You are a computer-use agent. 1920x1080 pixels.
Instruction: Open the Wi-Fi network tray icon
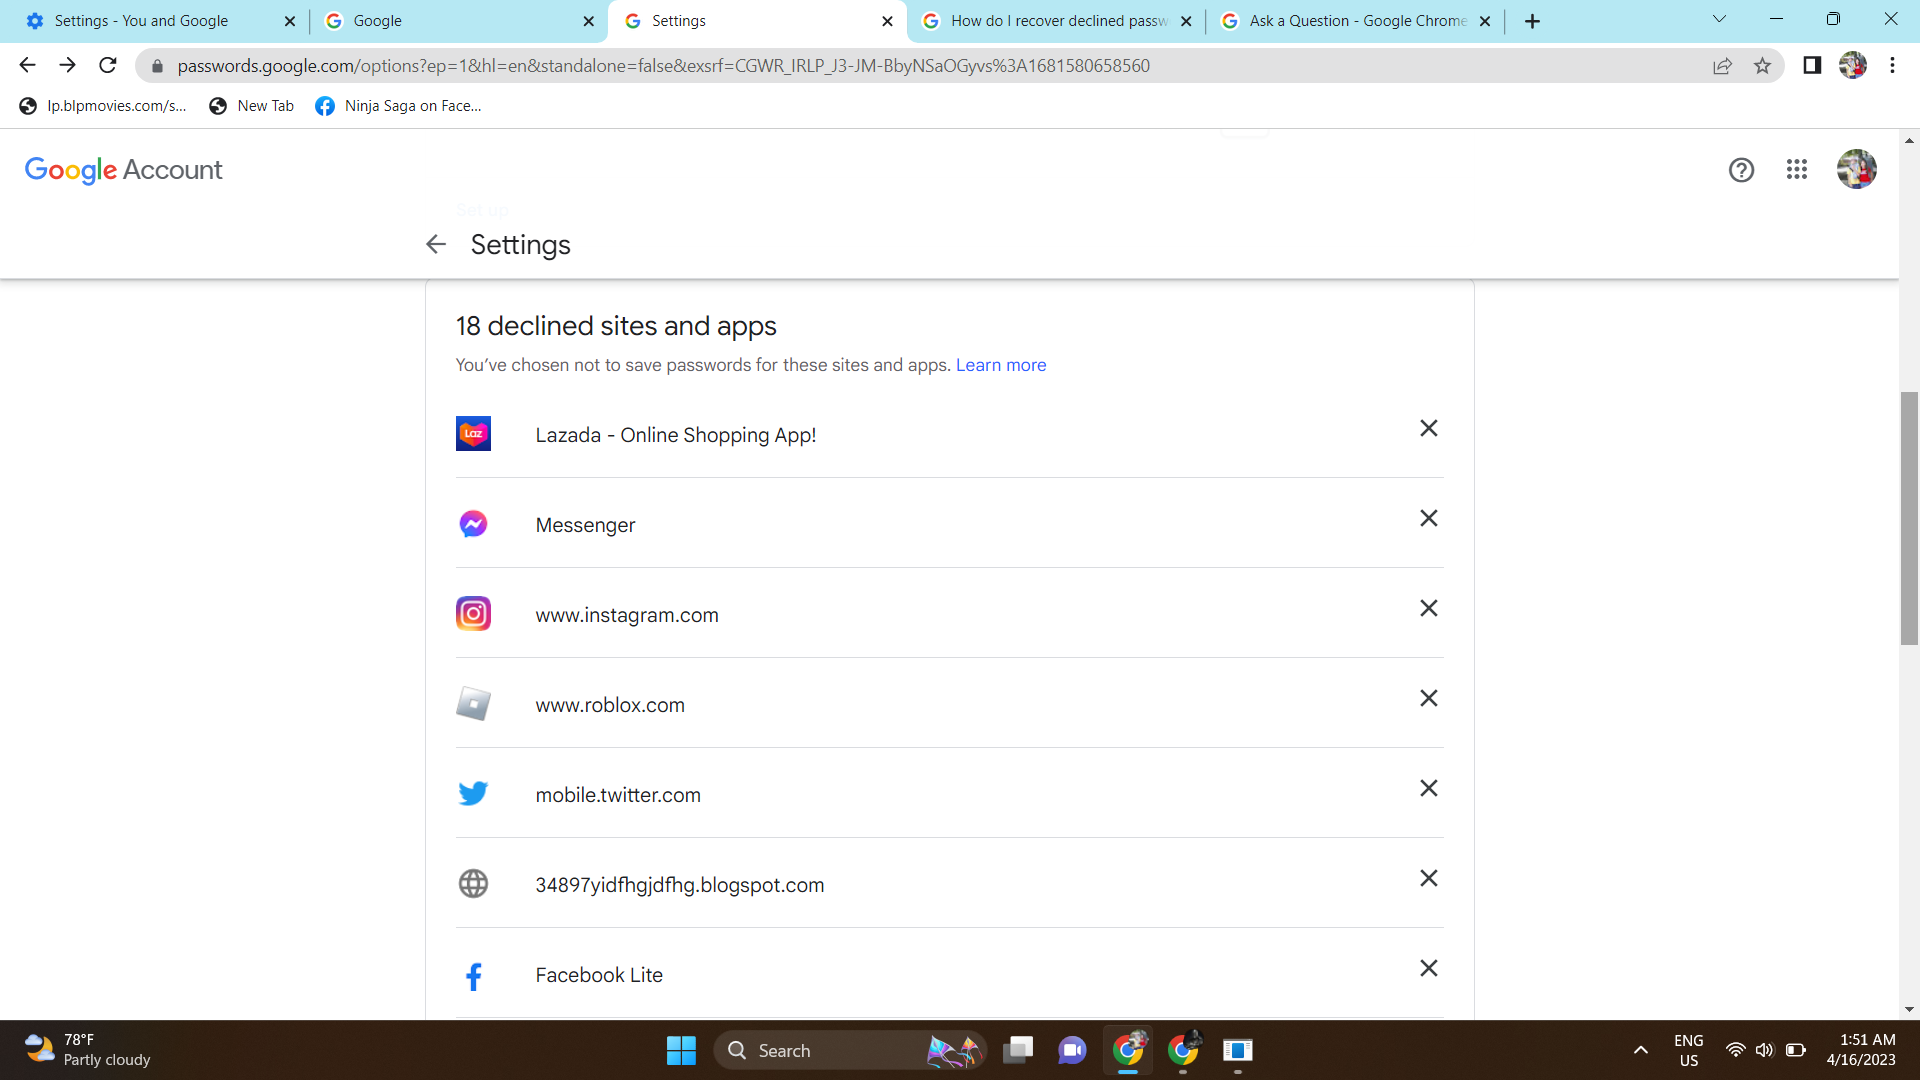1736,1050
